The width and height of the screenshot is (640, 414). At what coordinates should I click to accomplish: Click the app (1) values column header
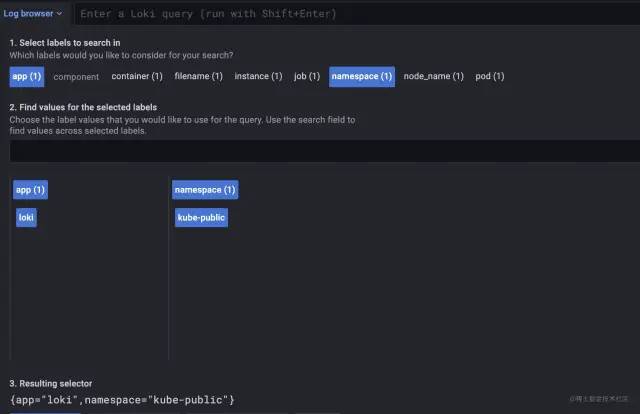(x=29, y=190)
